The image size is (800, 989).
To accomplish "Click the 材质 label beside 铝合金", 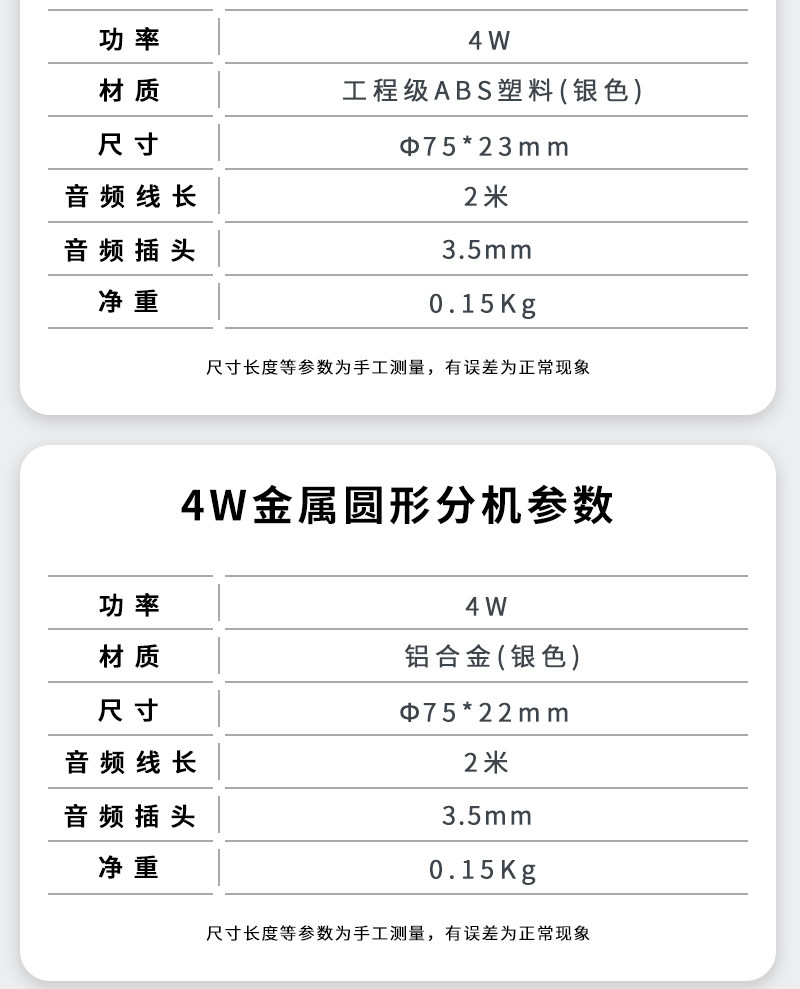I will 130,657.
